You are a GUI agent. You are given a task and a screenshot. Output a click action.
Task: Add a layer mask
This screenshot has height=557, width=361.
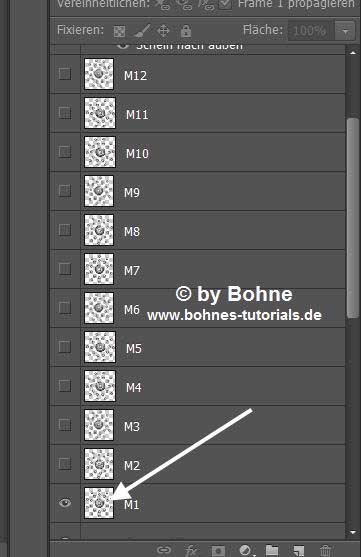click(x=218, y=551)
